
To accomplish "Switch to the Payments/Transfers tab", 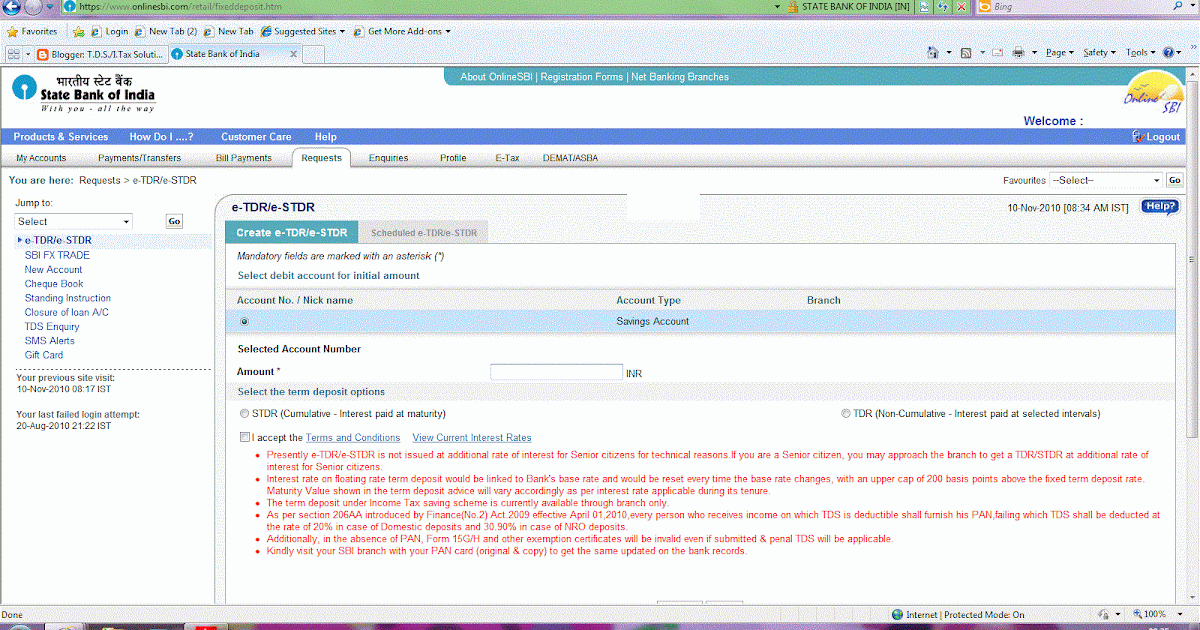I will [139, 158].
